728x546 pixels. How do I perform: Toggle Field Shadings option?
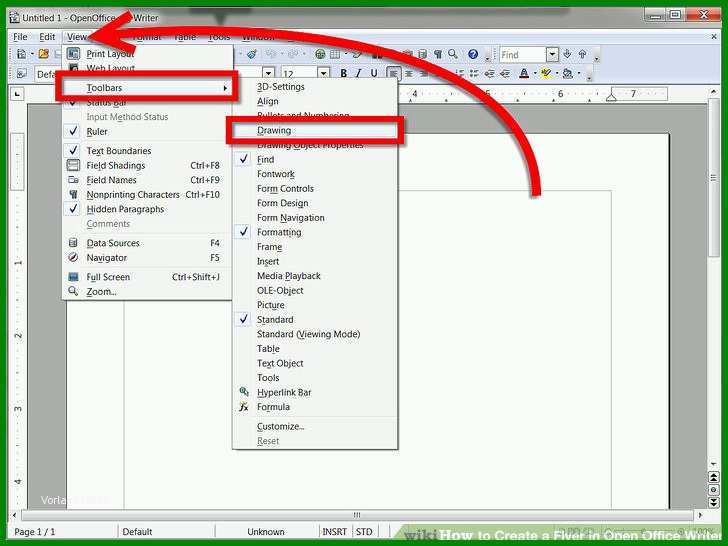146,165
